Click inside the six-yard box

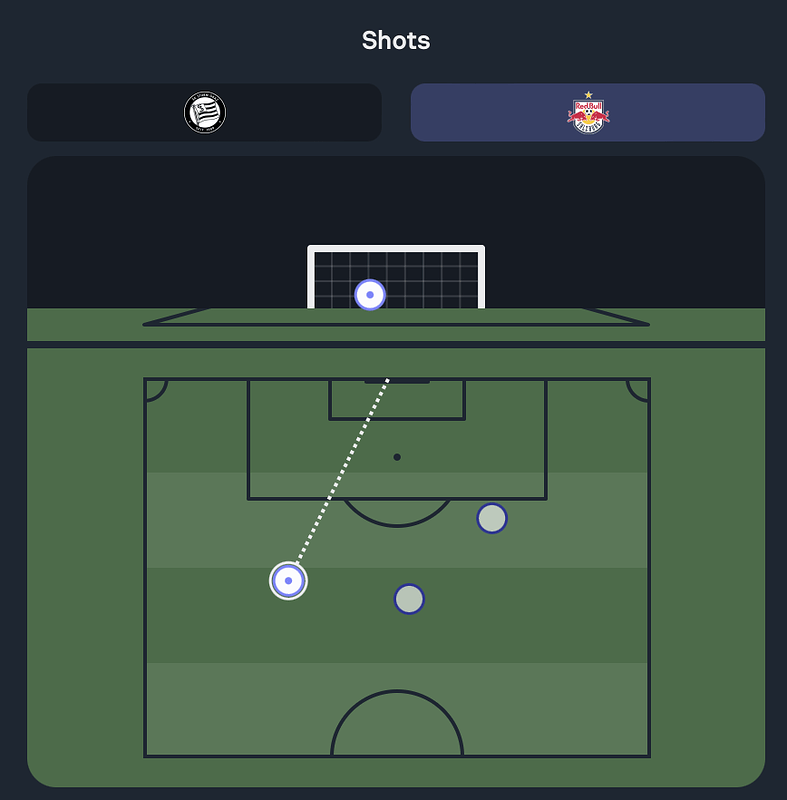pyautogui.click(x=397, y=400)
